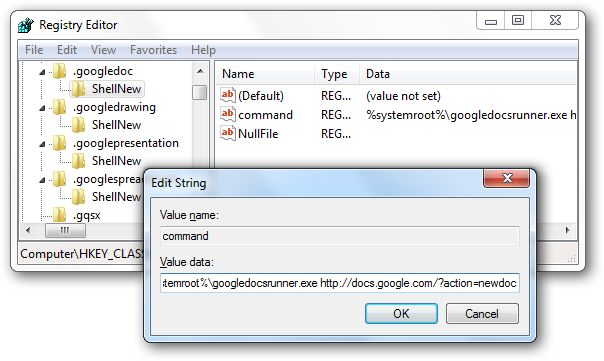604x361 pixels.
Task: Click the tree horizontal scrollbar thumb
Action: 65,230
